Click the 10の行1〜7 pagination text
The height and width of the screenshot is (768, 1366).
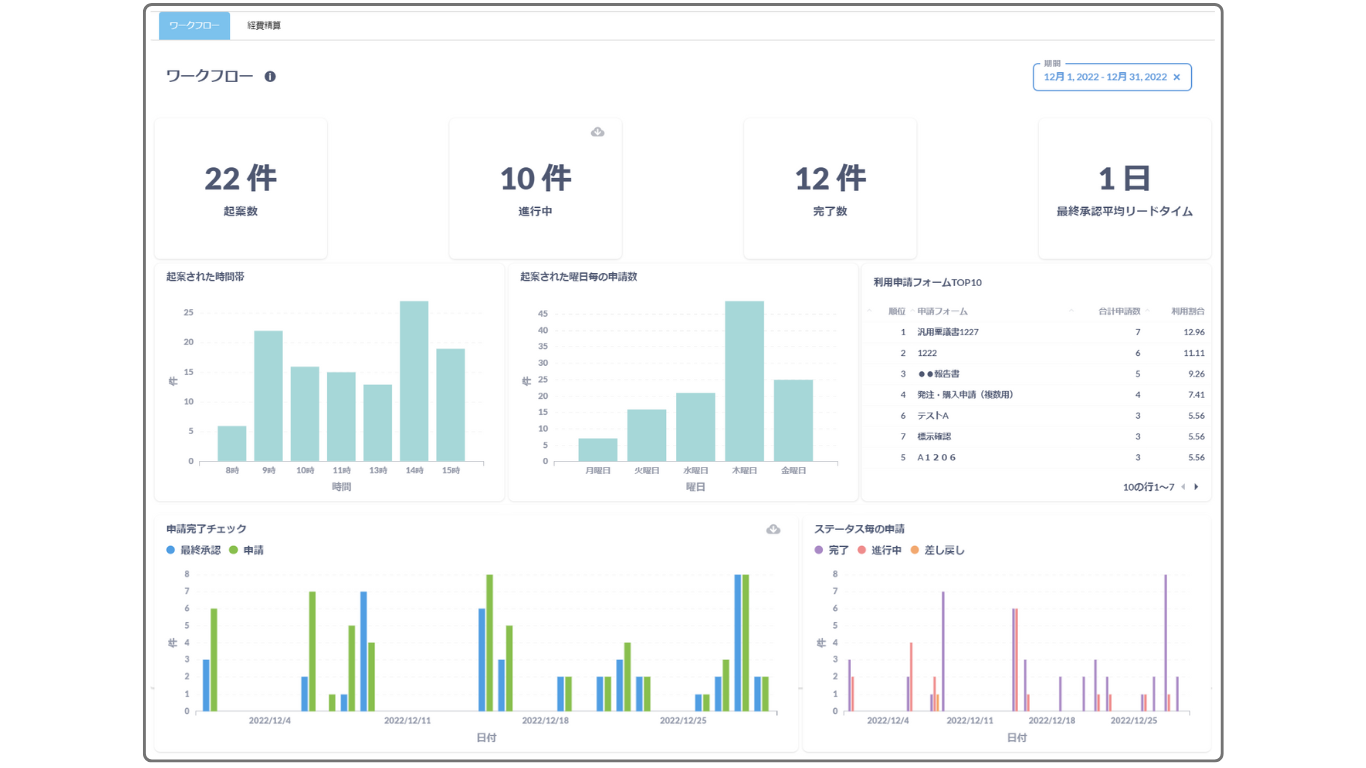point(1147,487)
